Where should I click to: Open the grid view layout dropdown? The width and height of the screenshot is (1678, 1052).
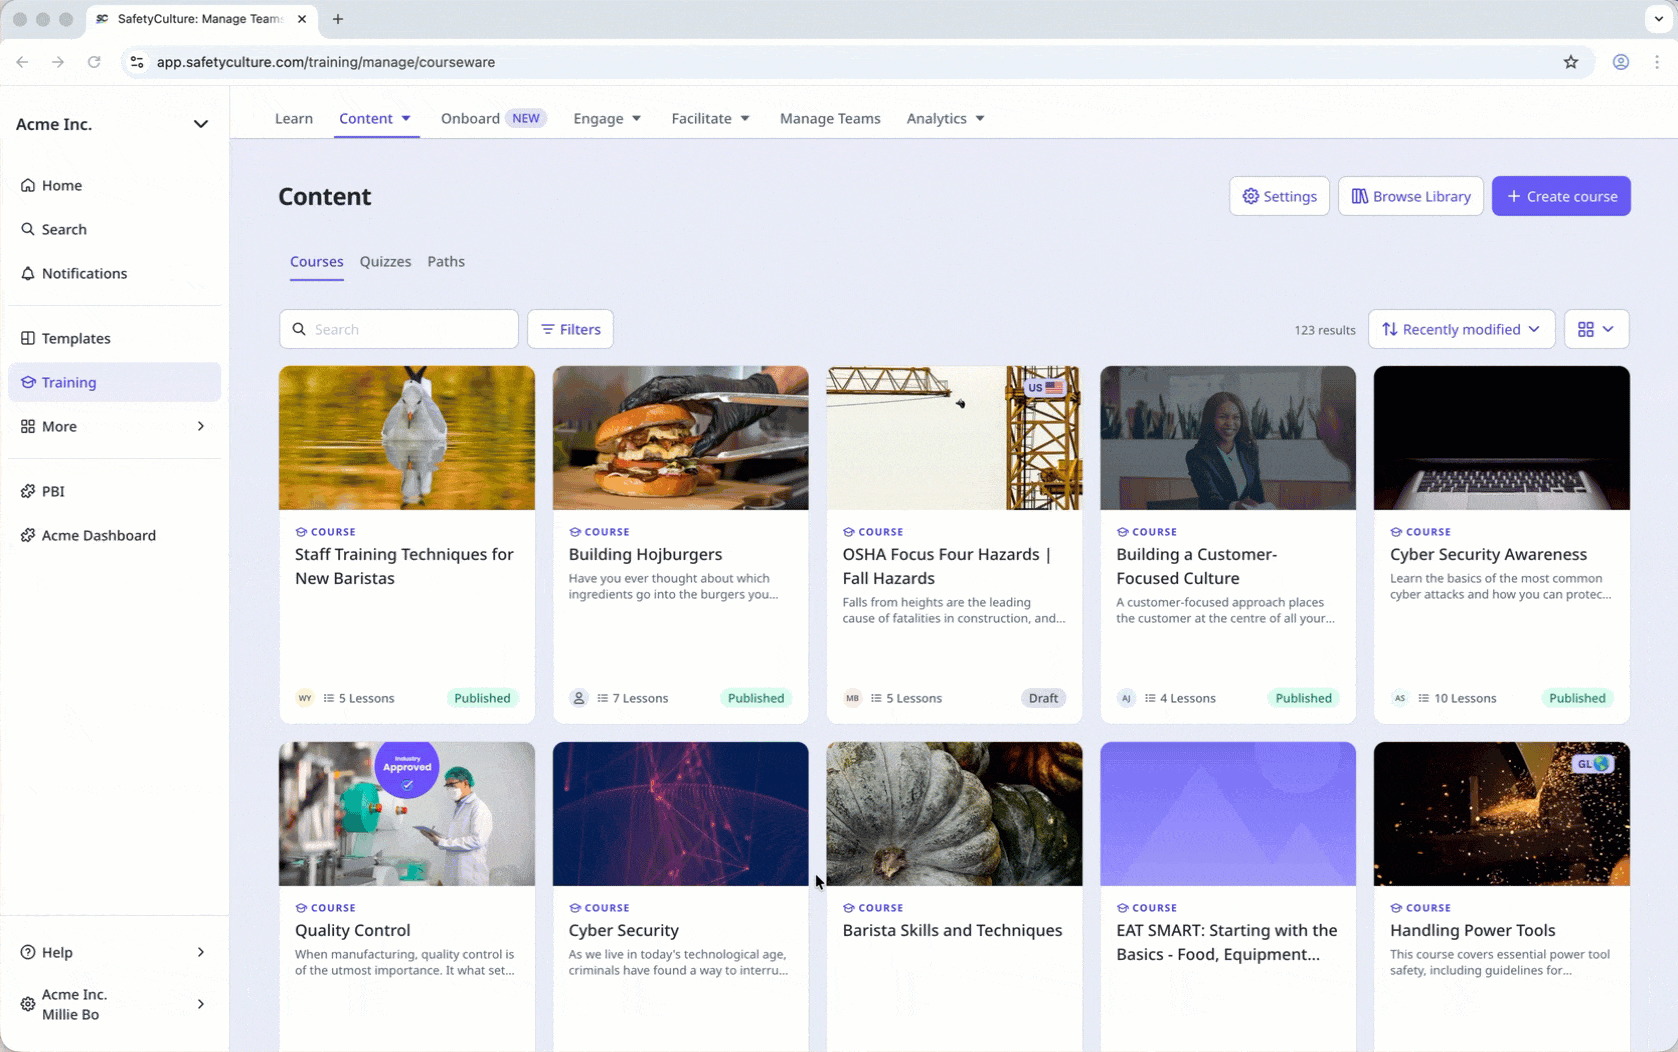click(1596, 329)
